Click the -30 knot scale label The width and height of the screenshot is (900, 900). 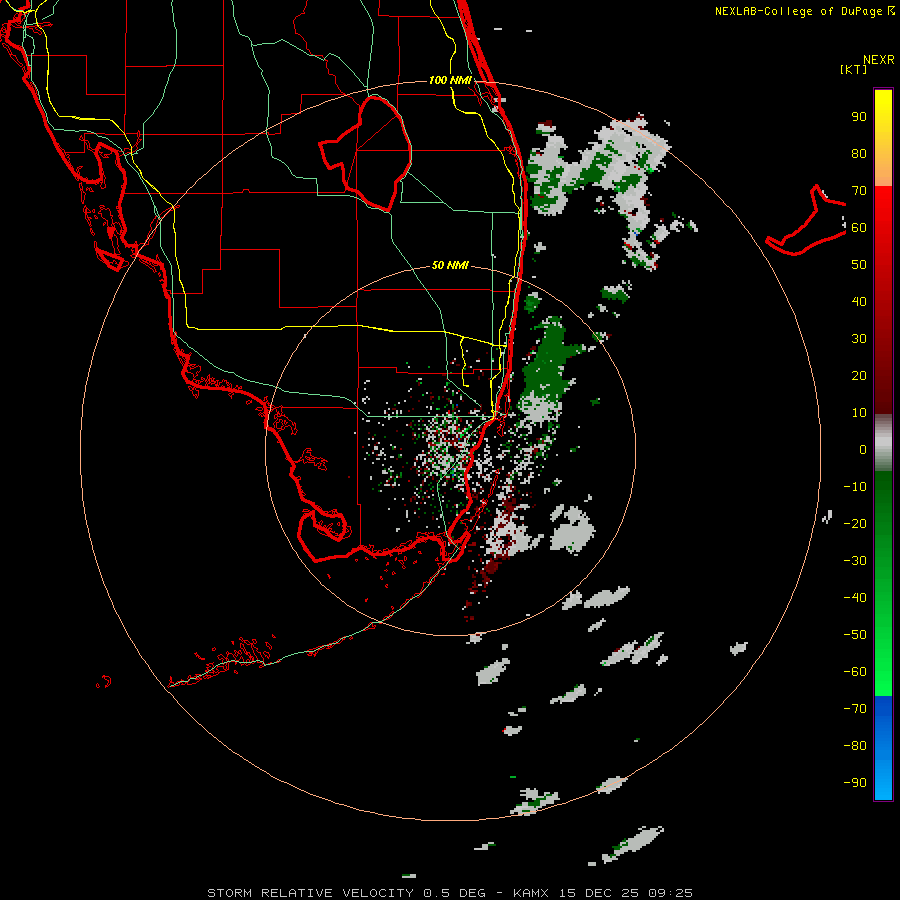tap(855, 561)
